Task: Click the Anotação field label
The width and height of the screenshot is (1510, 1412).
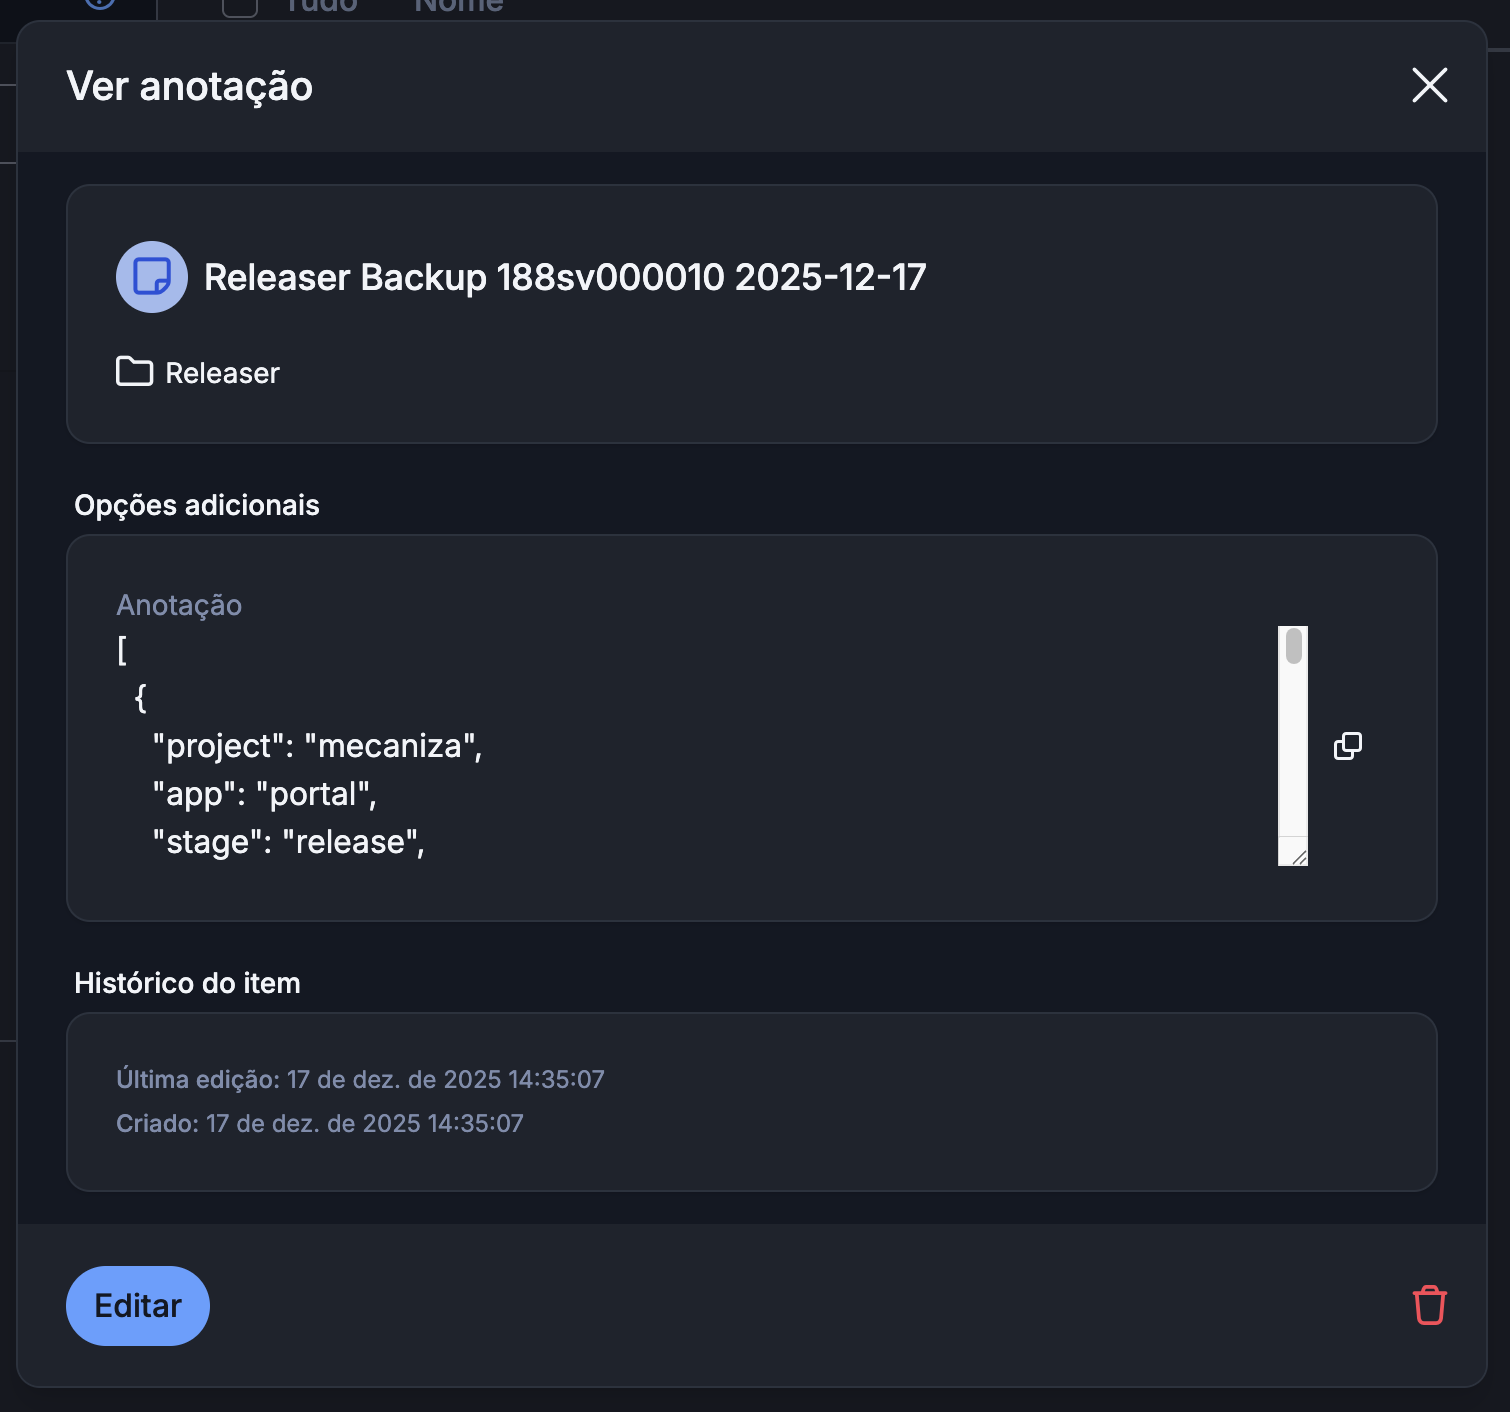Action: [x=179, y=604]
